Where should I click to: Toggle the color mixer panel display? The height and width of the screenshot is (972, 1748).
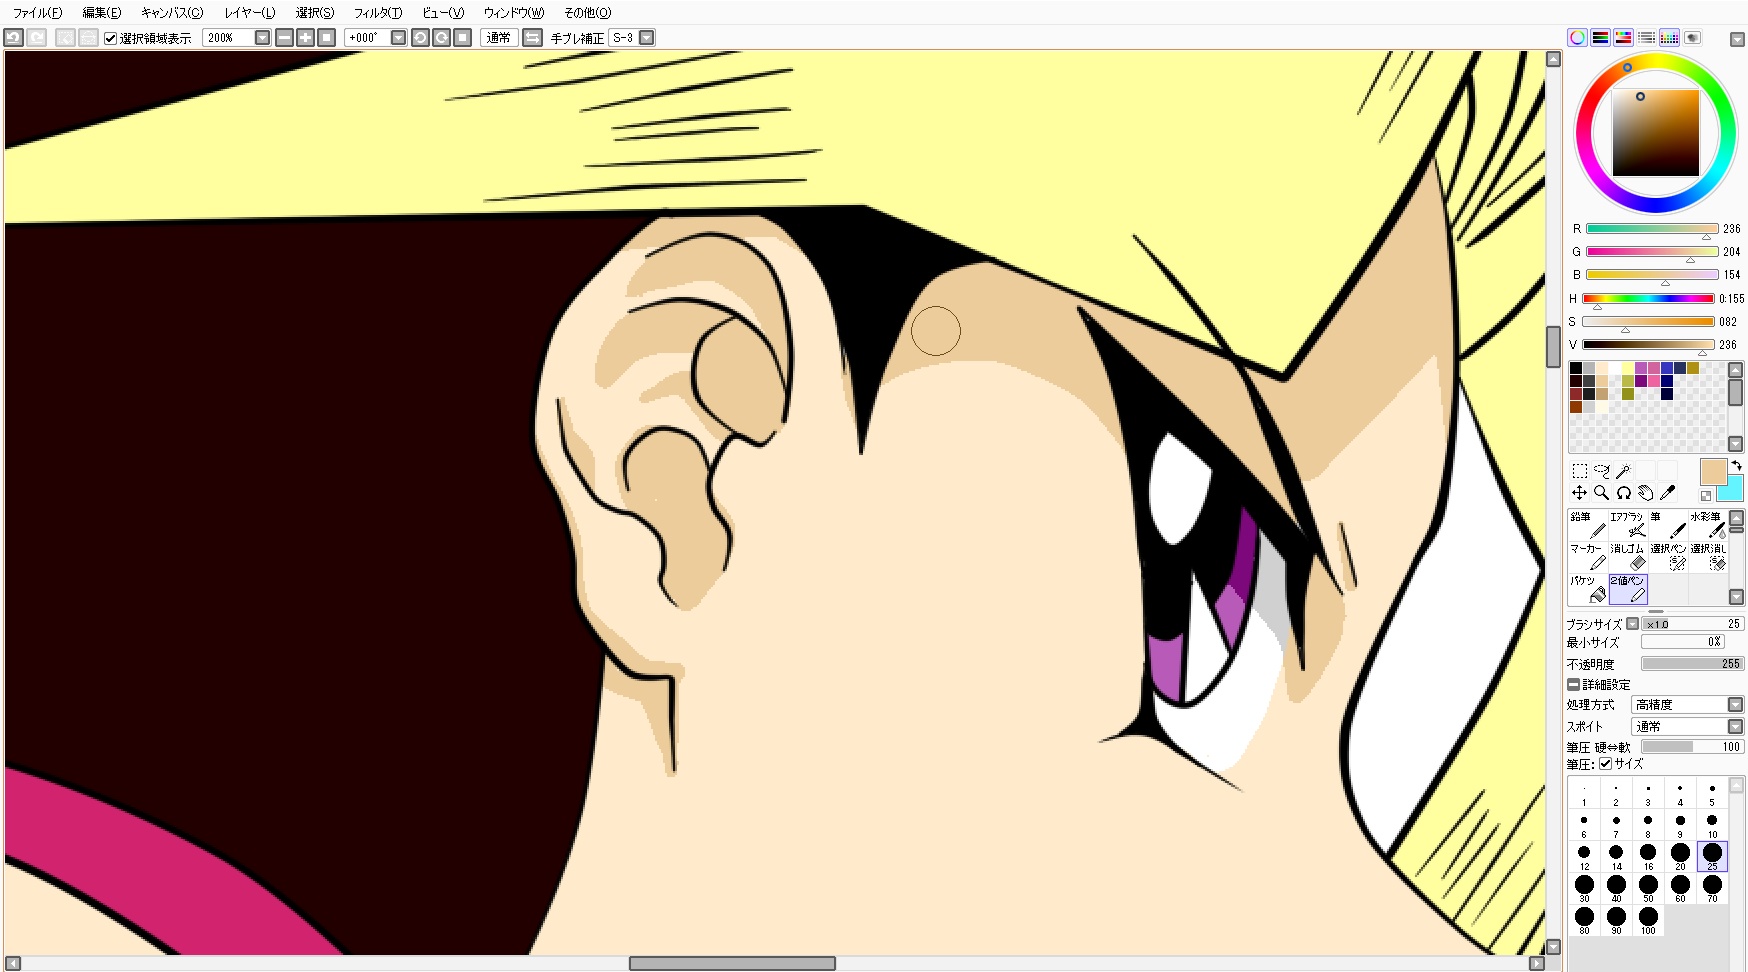pos(1646,38)
